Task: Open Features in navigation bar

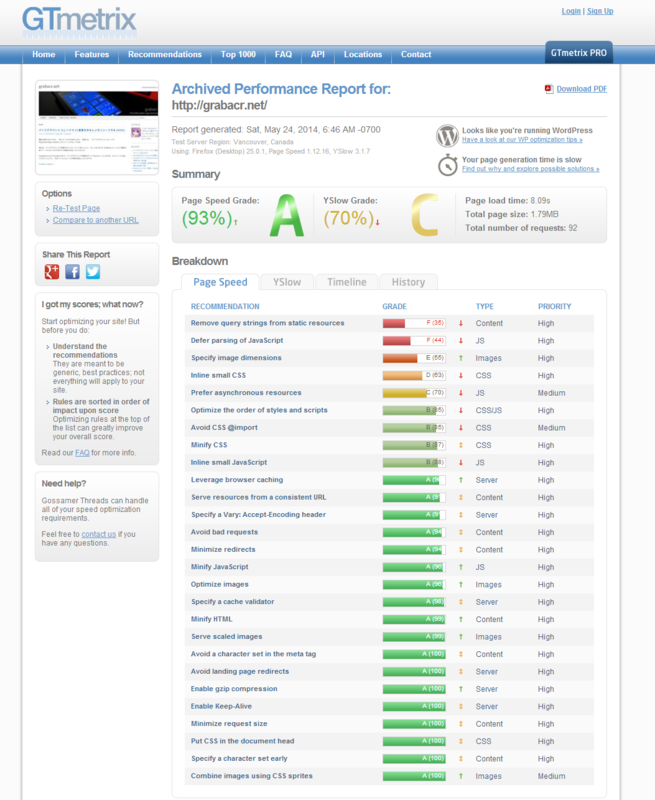Action: (92, 55)
